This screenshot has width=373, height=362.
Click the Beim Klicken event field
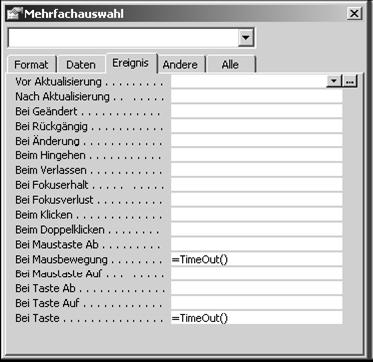[x=257, y=215]
